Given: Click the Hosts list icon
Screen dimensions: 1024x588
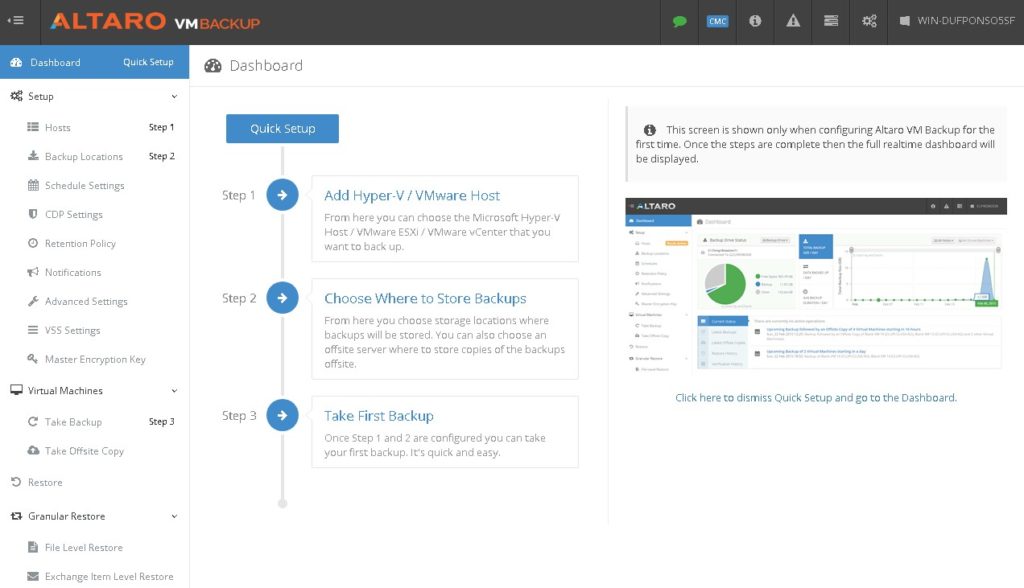Looking at the screenshot, I should tap(33, 127).
